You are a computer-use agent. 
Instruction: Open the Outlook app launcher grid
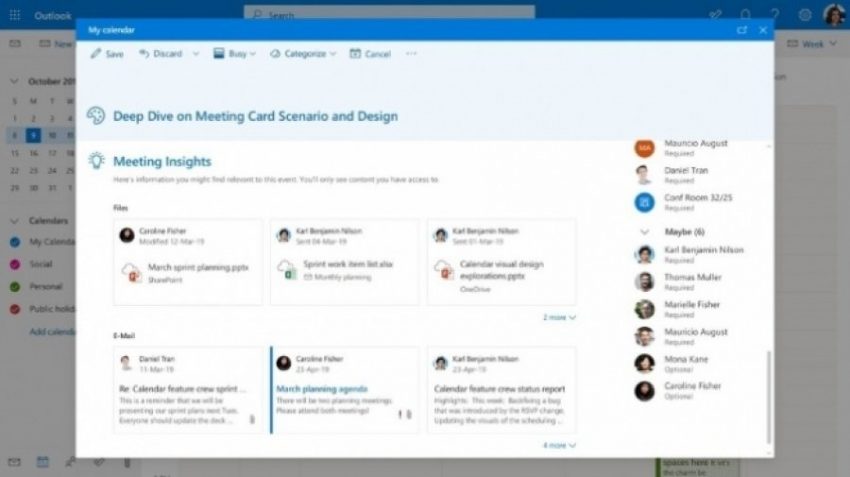click(x=15, y=15)
